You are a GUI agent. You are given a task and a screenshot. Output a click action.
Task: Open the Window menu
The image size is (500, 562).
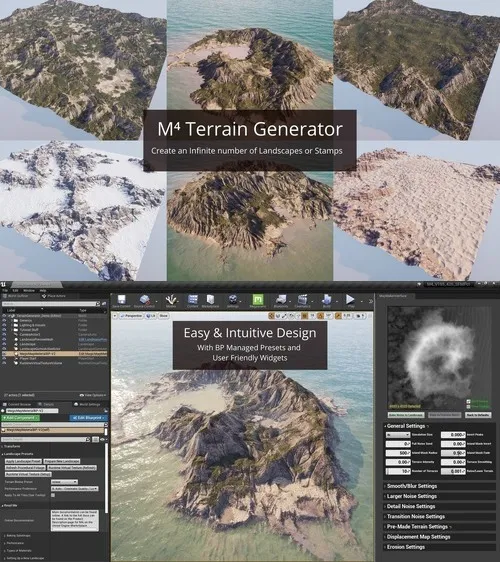tap(29, 290)
